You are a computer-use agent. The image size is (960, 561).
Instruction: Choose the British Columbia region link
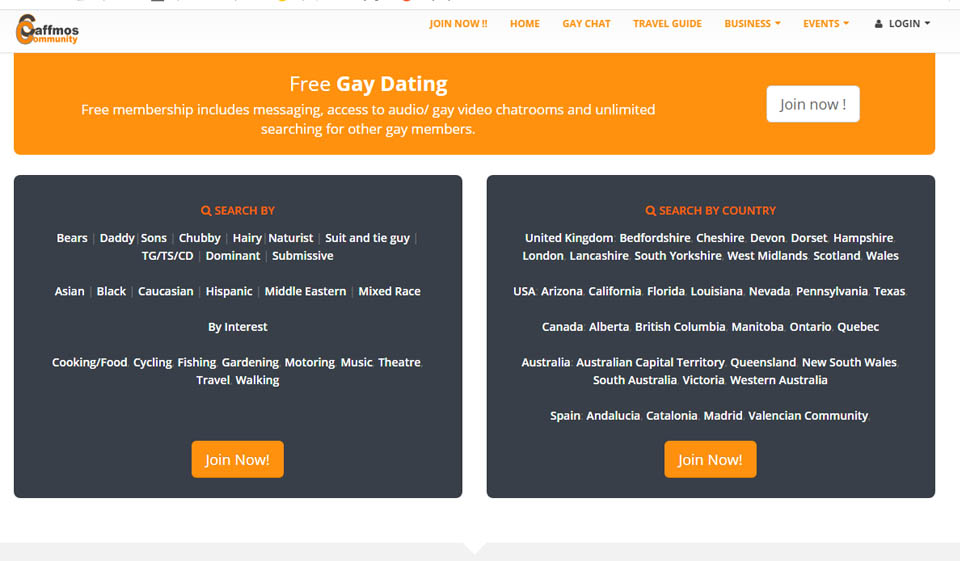coord(679,327)
